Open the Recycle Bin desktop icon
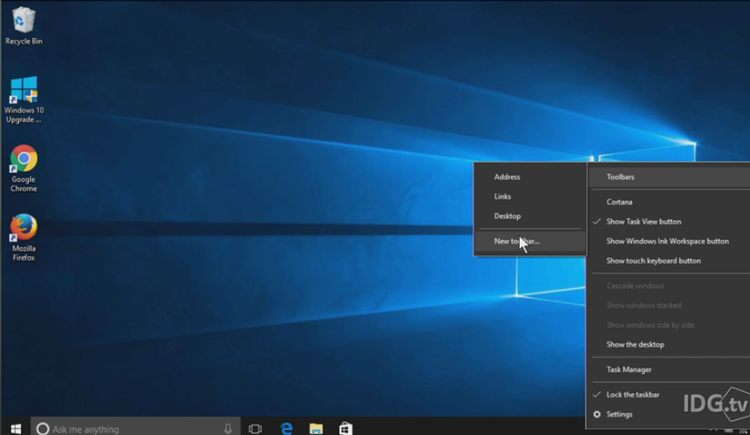 [23, 26]
